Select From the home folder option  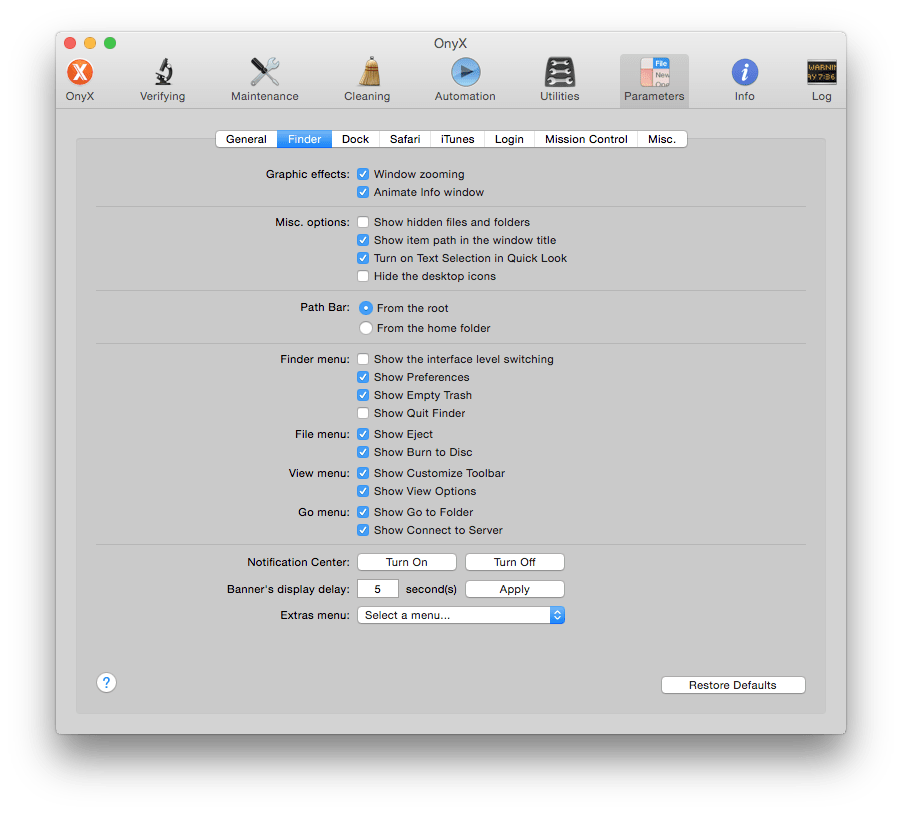[363, 327]
